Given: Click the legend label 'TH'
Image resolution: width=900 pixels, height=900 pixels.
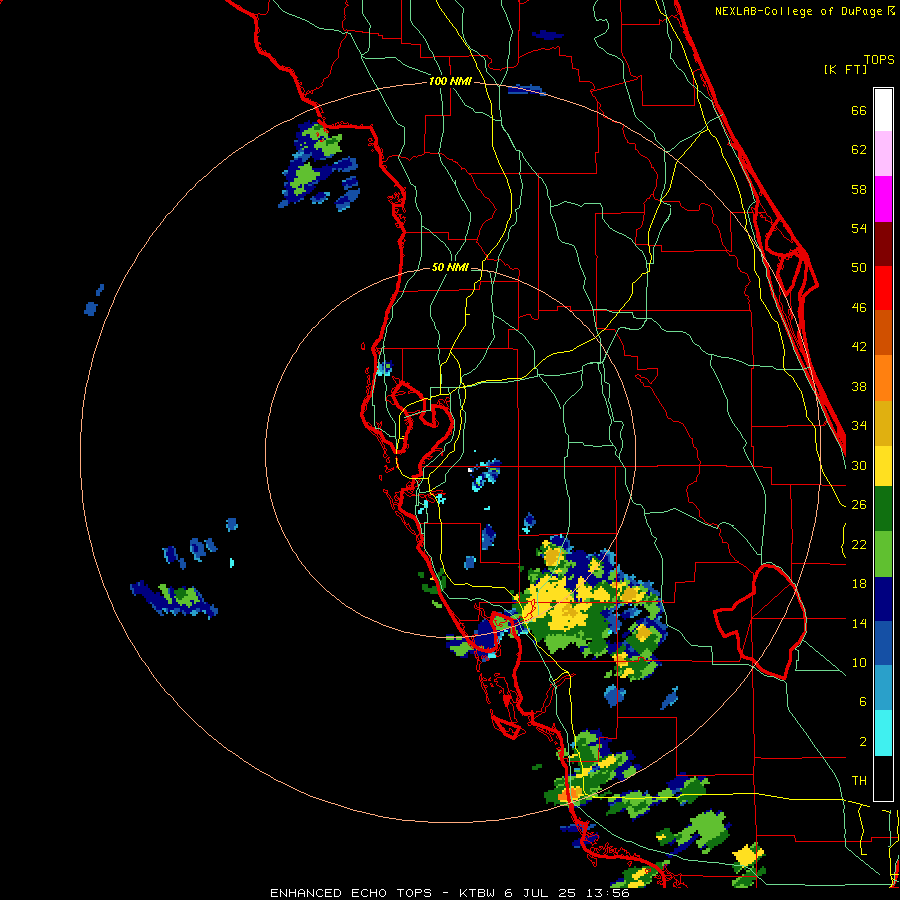Looking at the screenshot, I should tap(859, 781).
